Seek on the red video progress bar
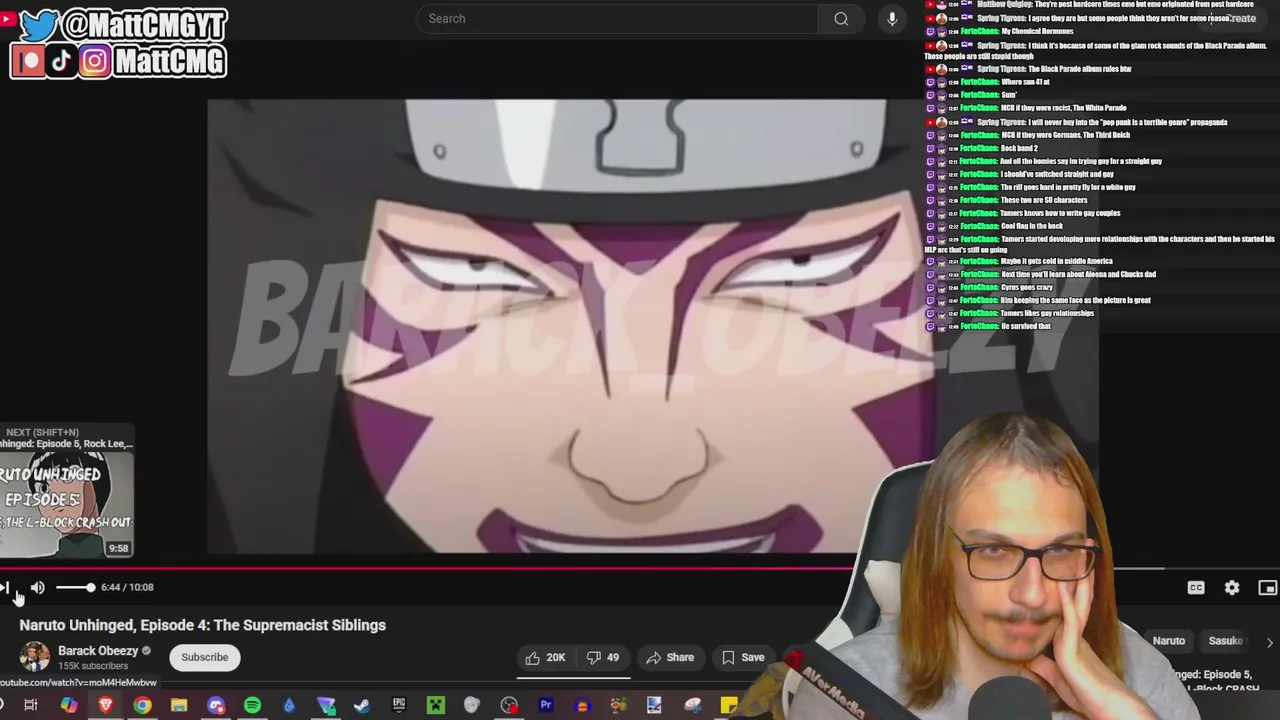This screenshot has width=1280, height=720. click(x=427, y=568)
